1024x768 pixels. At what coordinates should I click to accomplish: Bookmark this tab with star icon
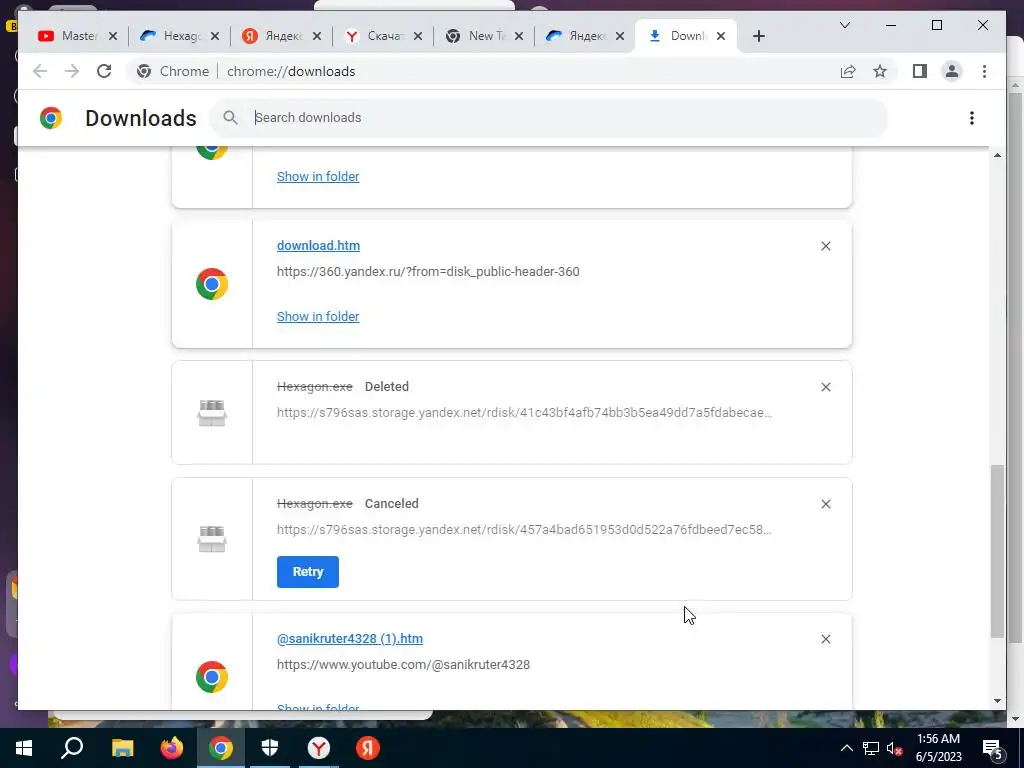click(880, 71)
